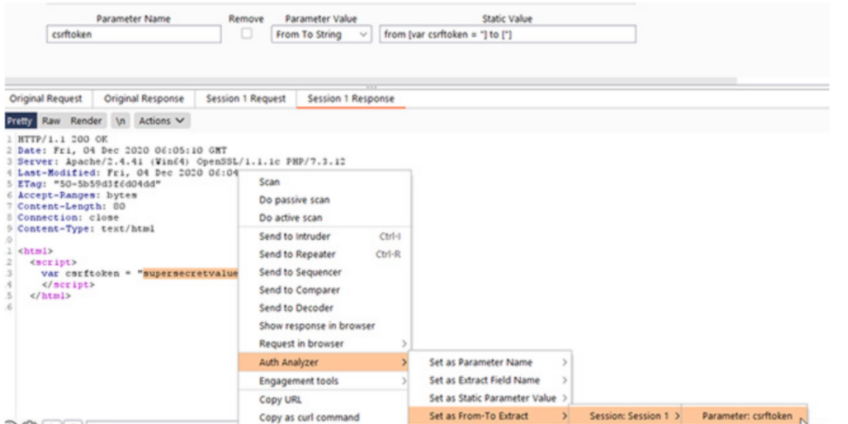The width and height of the screenshot is (848, 424).
Task: Toggle the Remove checkbox
Action: (246, 34)
